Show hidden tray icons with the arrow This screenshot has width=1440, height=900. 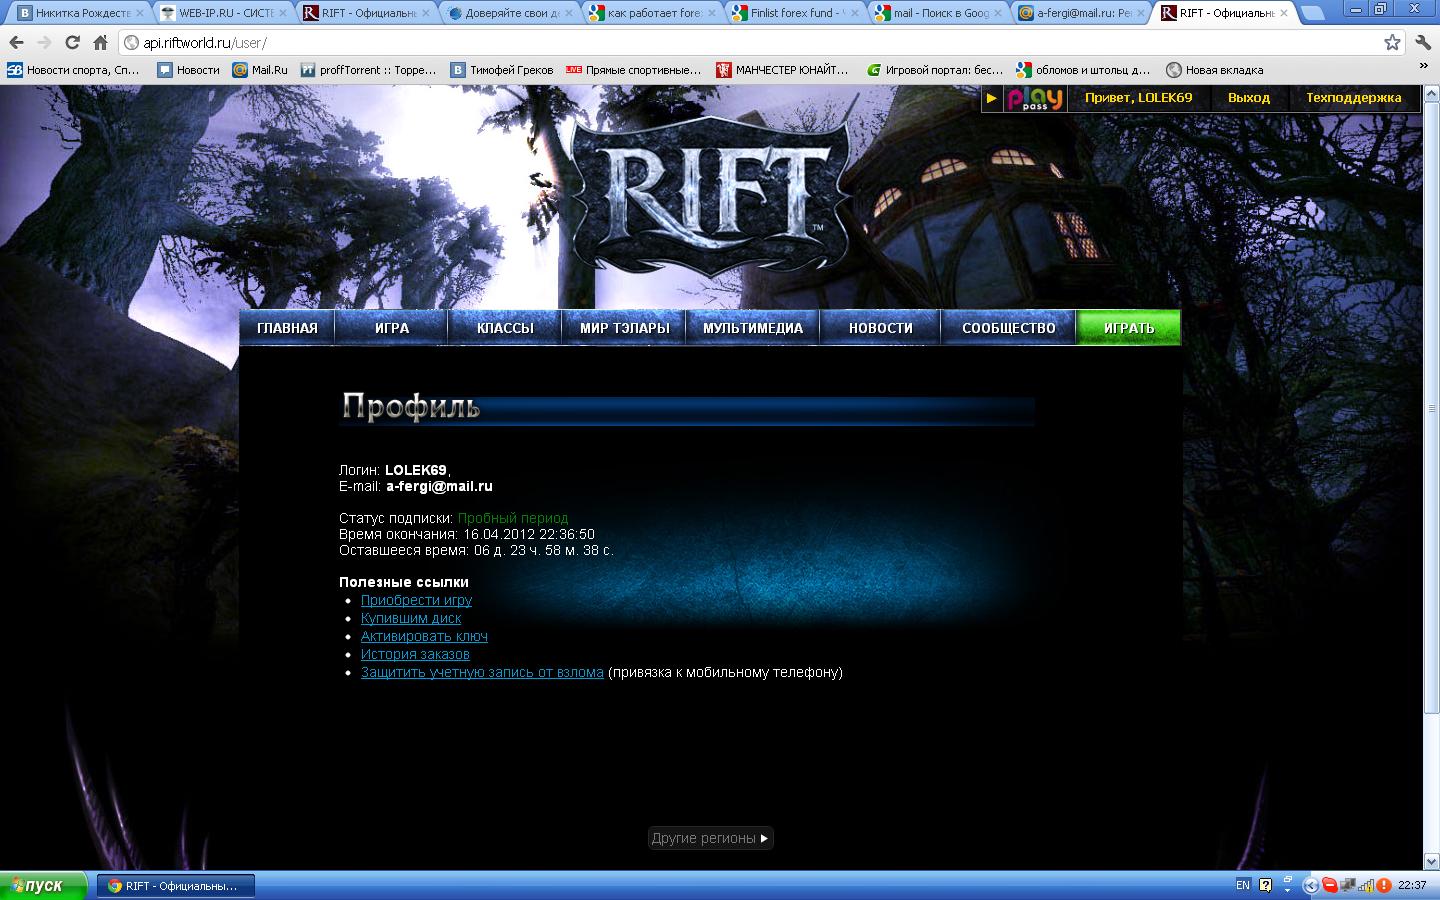click(x=1311, y=885)
